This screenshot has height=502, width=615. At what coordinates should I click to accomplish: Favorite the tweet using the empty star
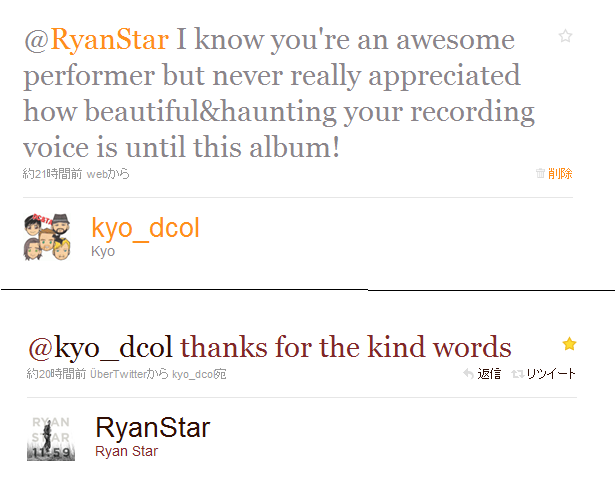(x=565, y=36)
